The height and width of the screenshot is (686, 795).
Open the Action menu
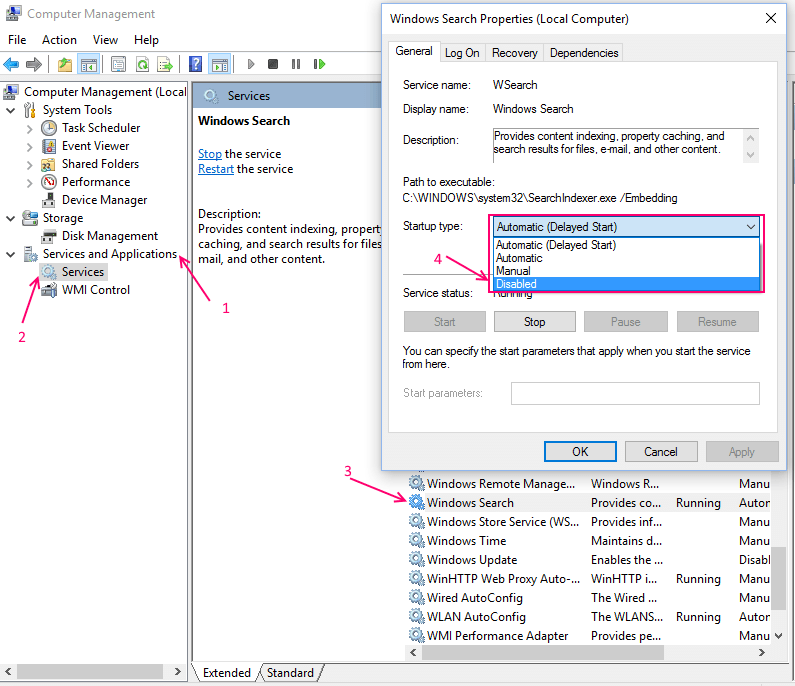(59, 40)
